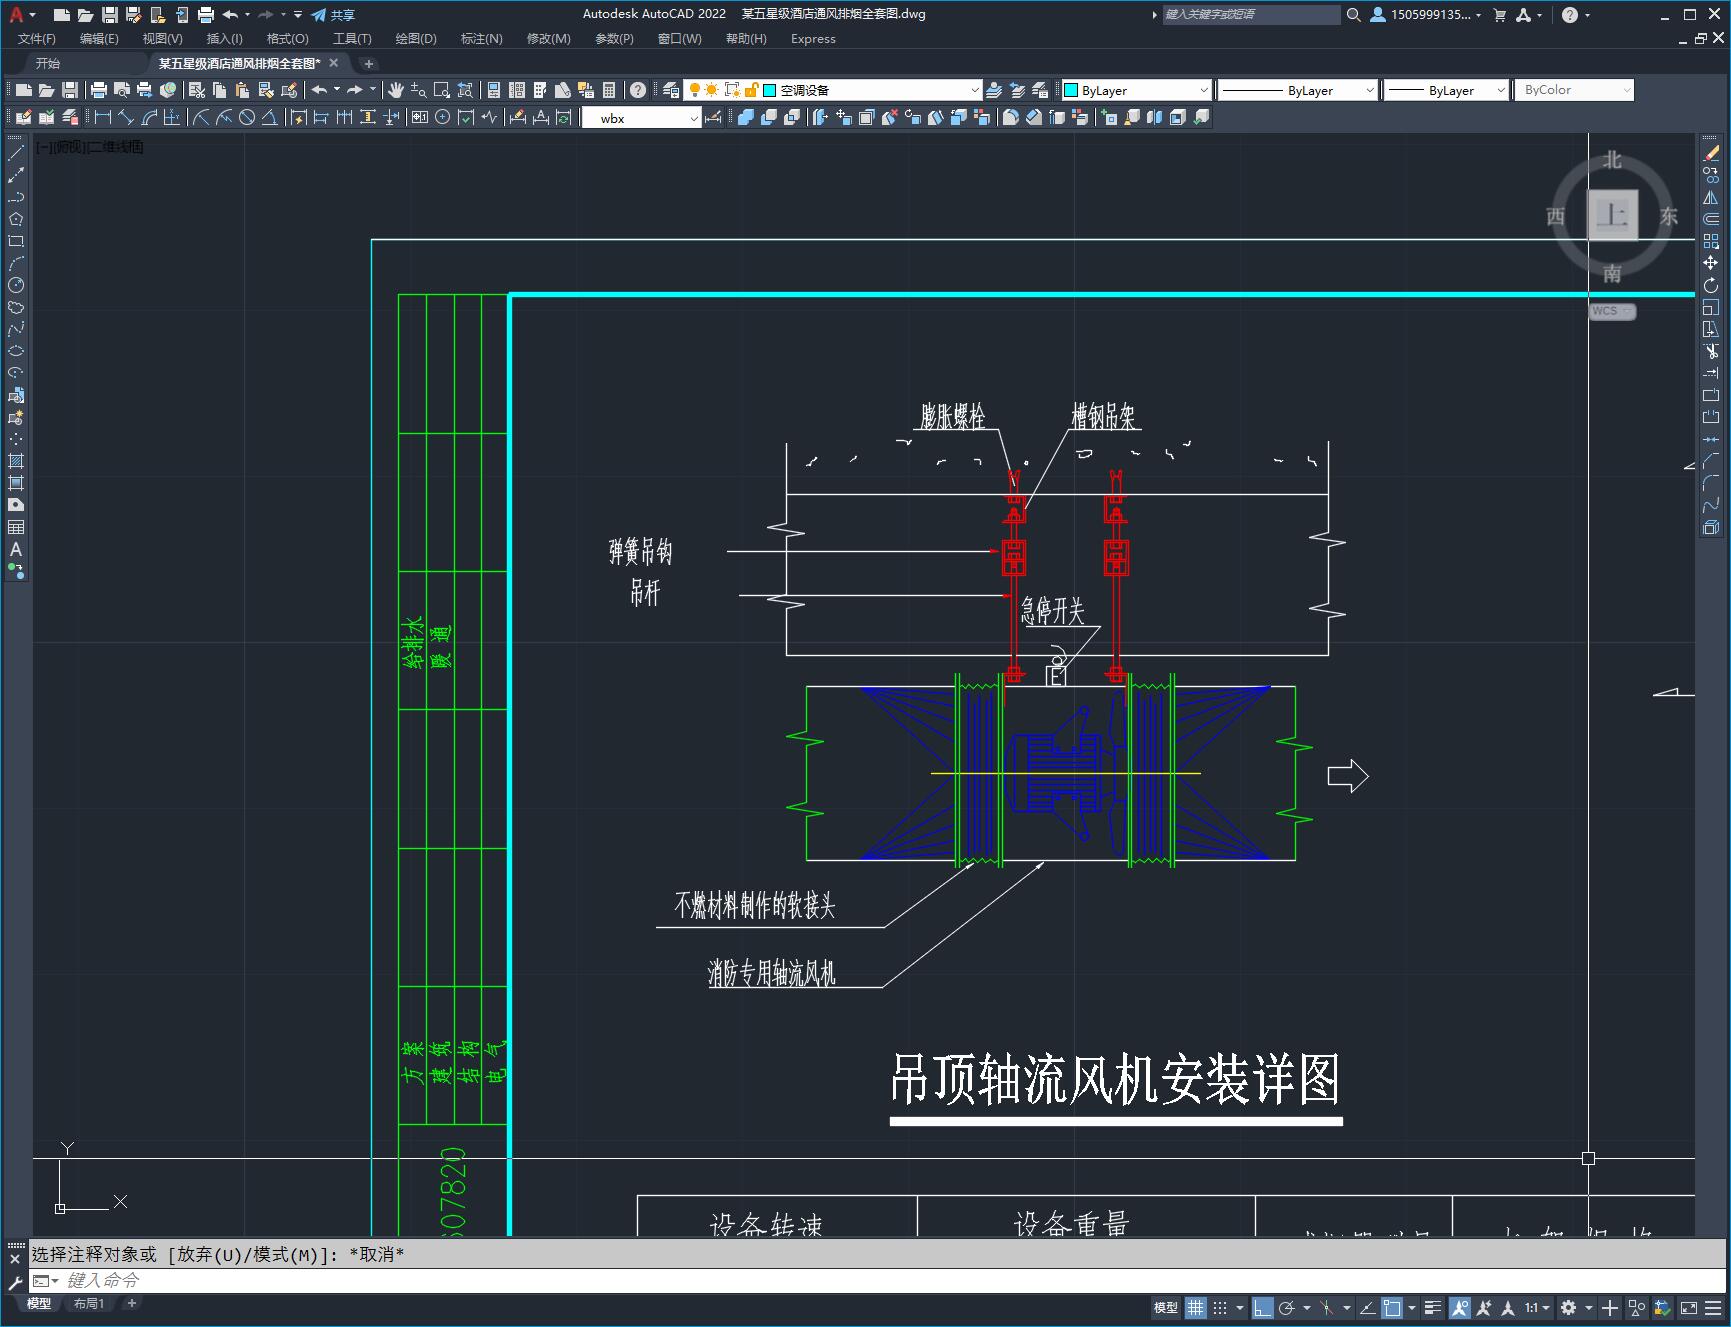This screenshot has height=1327, width=1731.
Task: Click the Angular Dimension icon
Action: (x=269, y=118)
